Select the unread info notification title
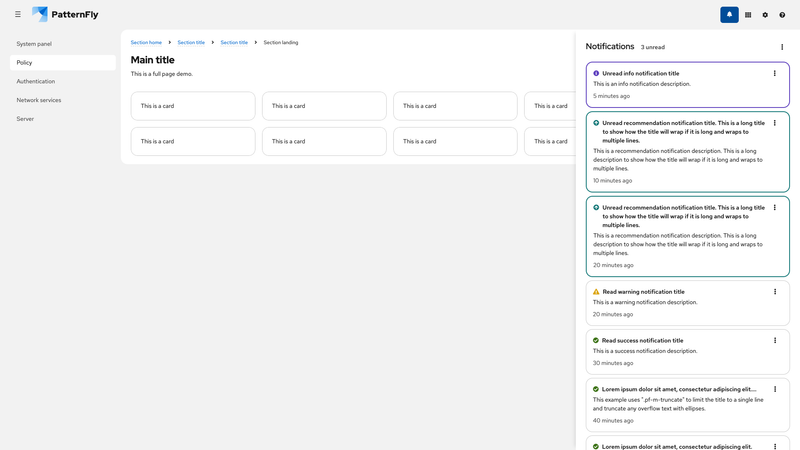The image size is (800, 450). (x=640, y=73)
